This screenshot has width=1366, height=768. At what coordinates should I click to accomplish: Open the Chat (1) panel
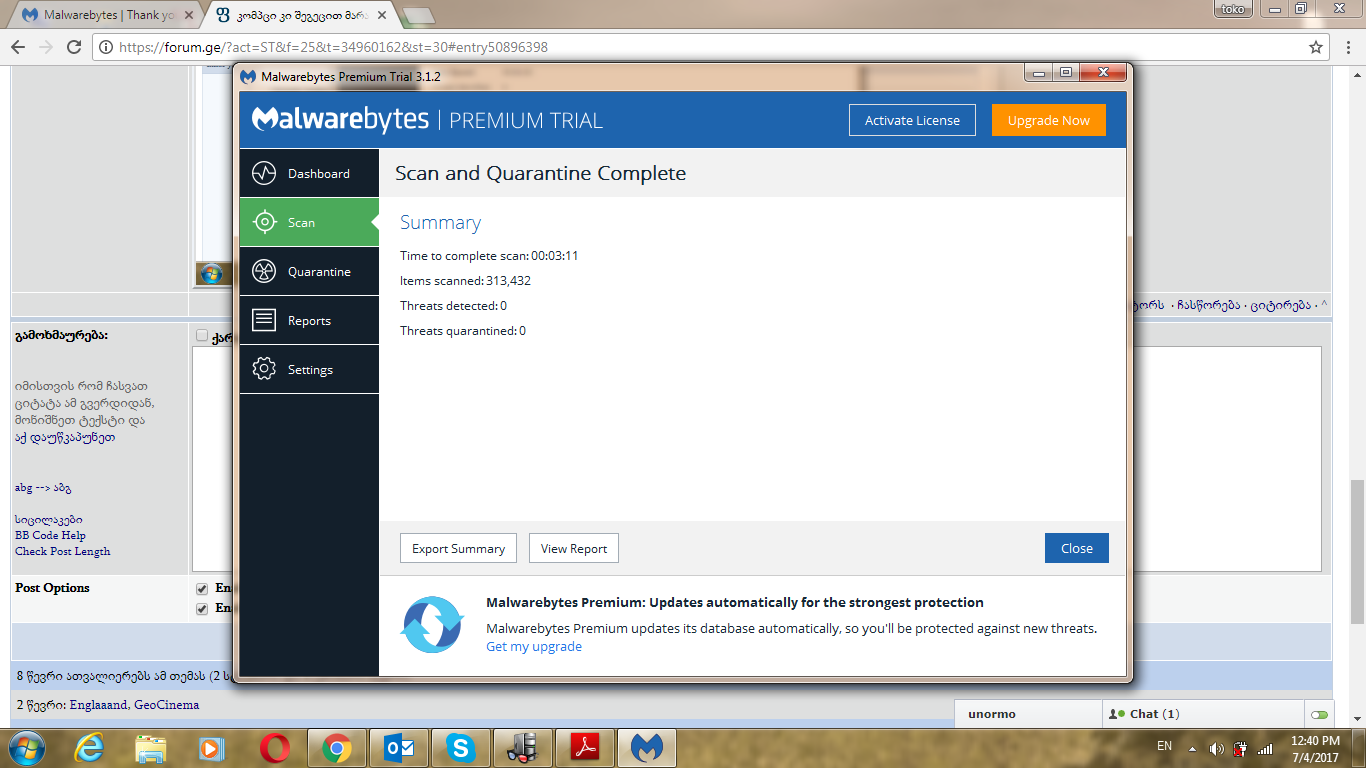(1203, 714)
